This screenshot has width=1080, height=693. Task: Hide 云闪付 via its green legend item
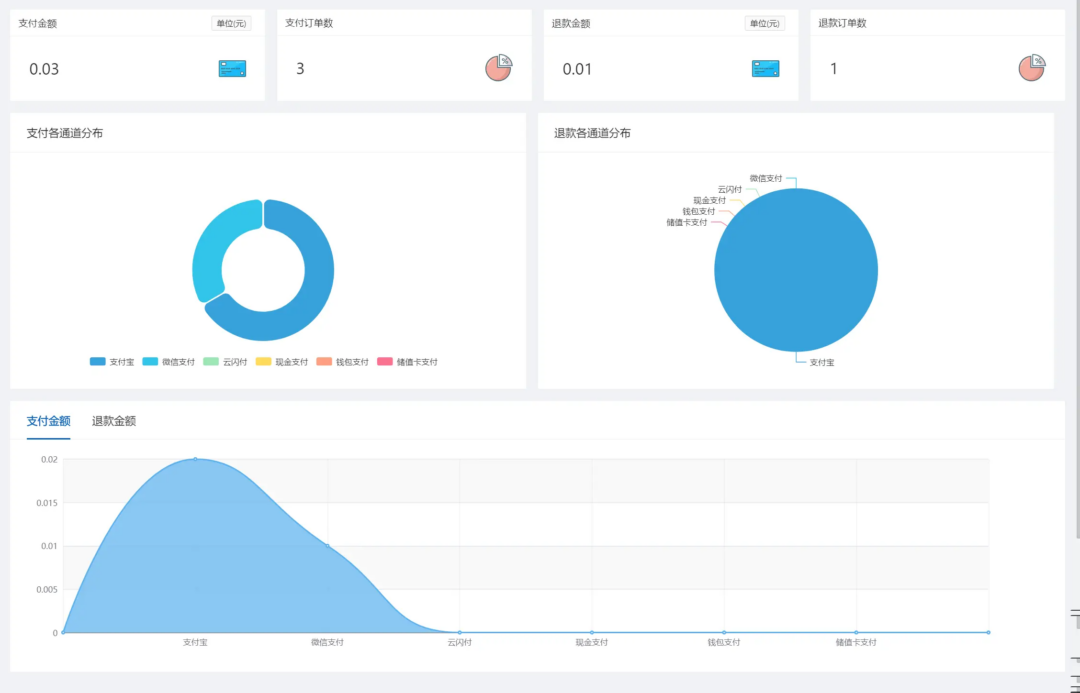click(225, 362)
